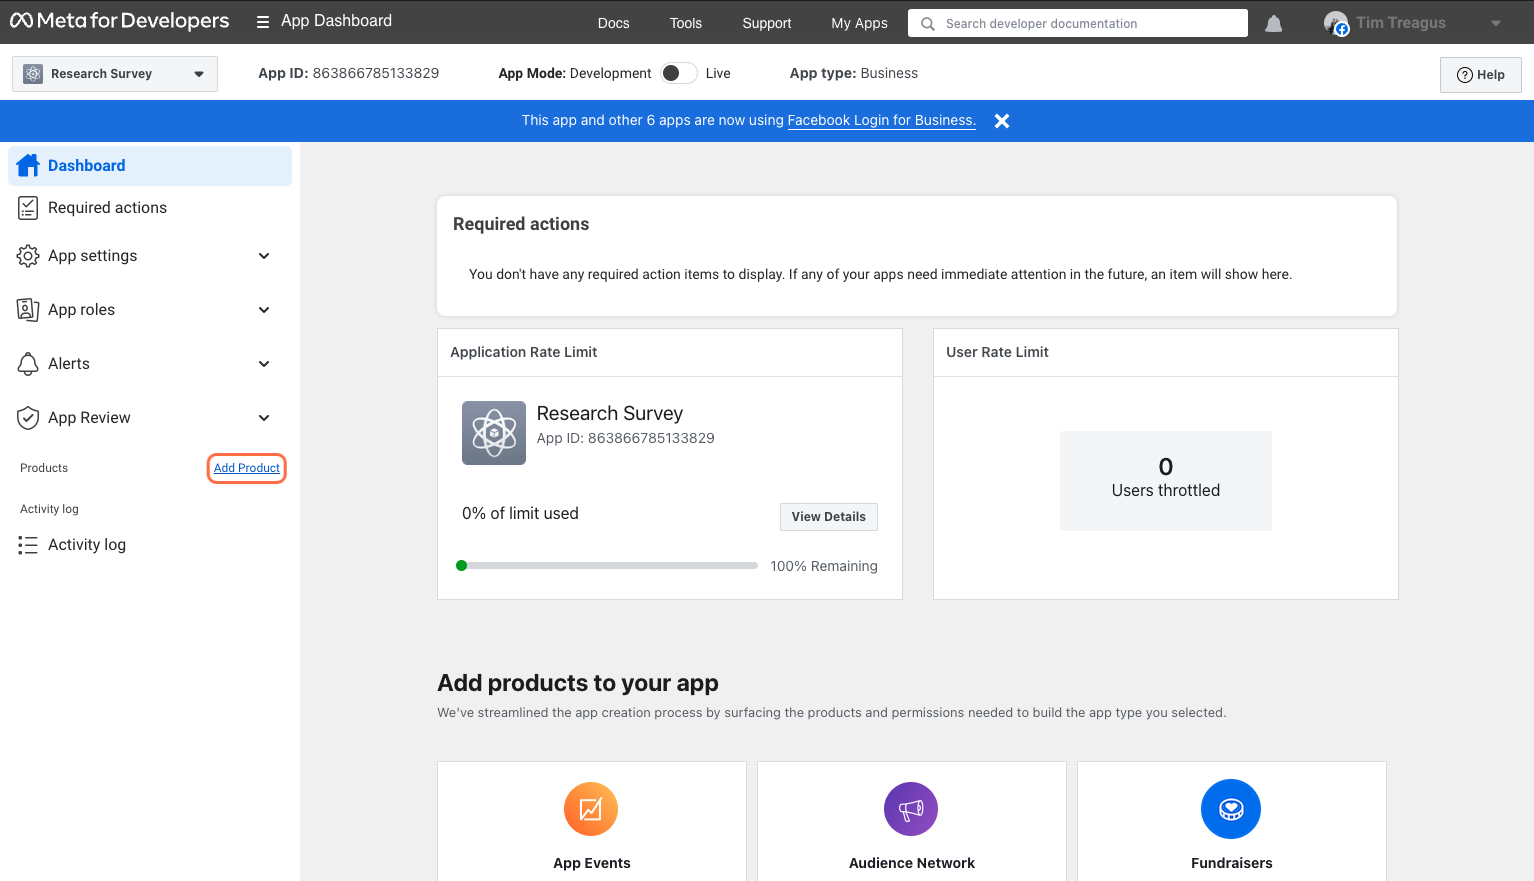
Task: Click the Required actions checklist icon
Action: click(x=28, y=208)
